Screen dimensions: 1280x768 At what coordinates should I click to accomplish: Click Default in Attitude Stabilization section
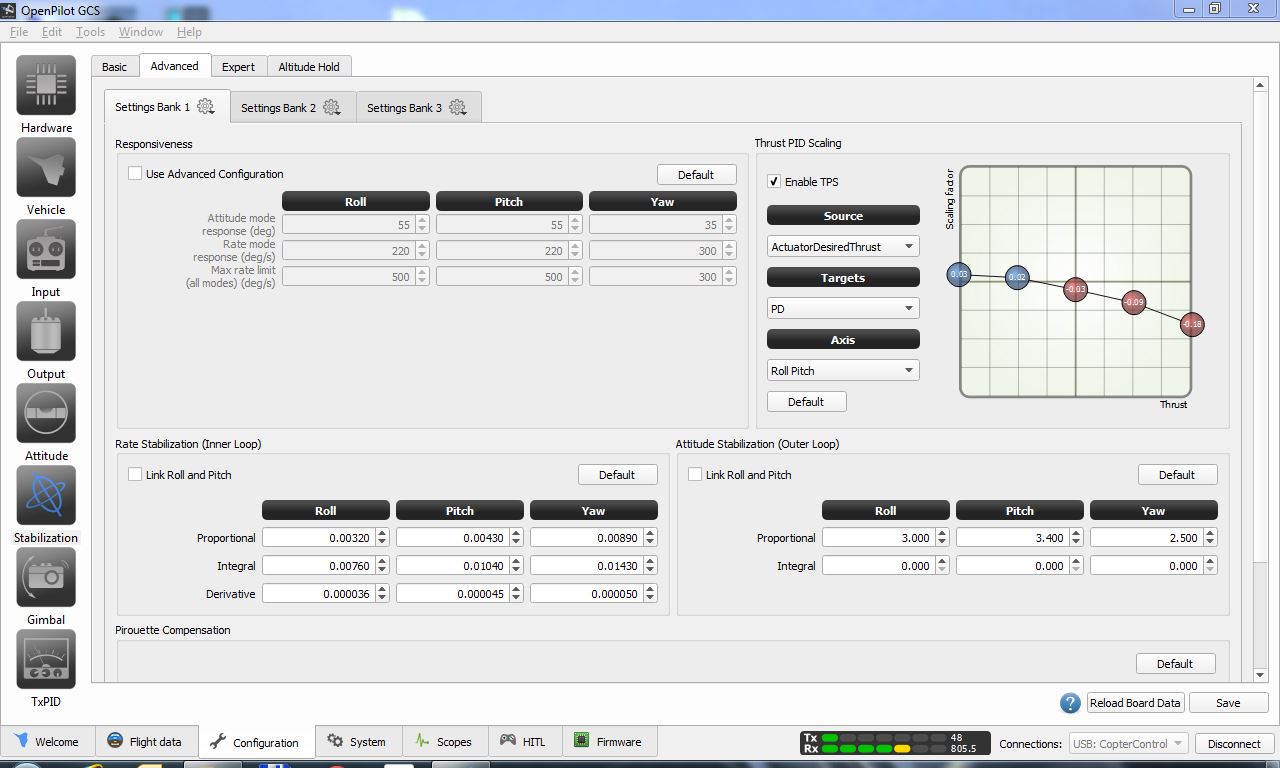pyautogui.click(x=1177, y=474)
